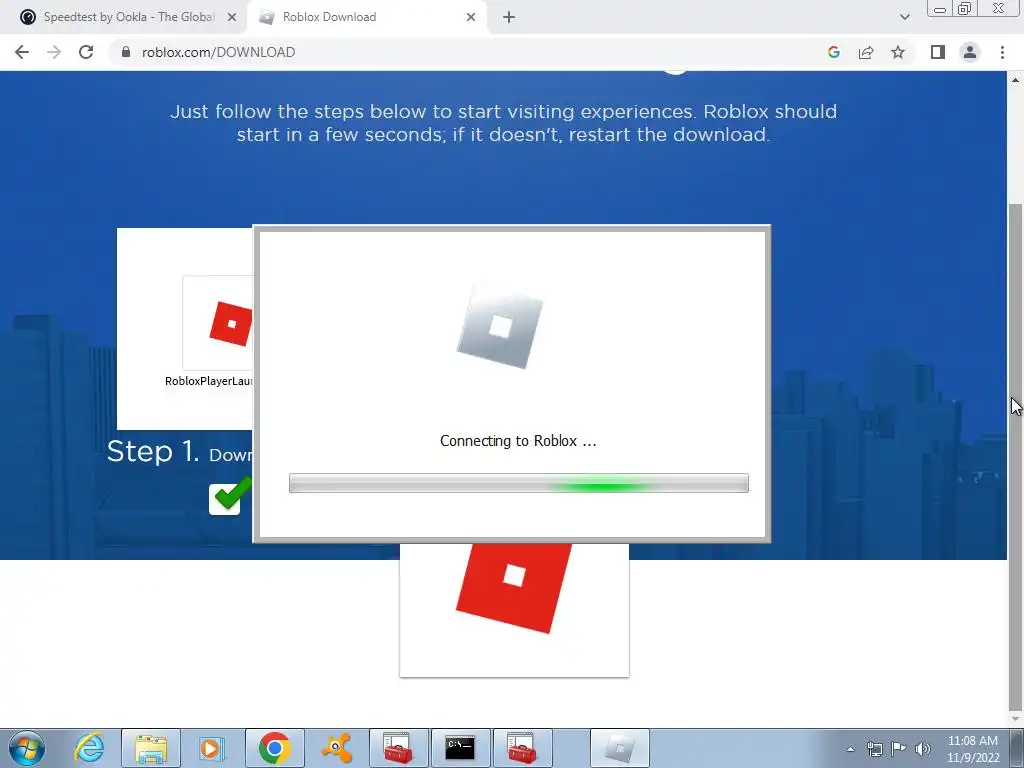Click the volume speaker tray icon
The image size is (1024, 768).
tap(923, 749)
